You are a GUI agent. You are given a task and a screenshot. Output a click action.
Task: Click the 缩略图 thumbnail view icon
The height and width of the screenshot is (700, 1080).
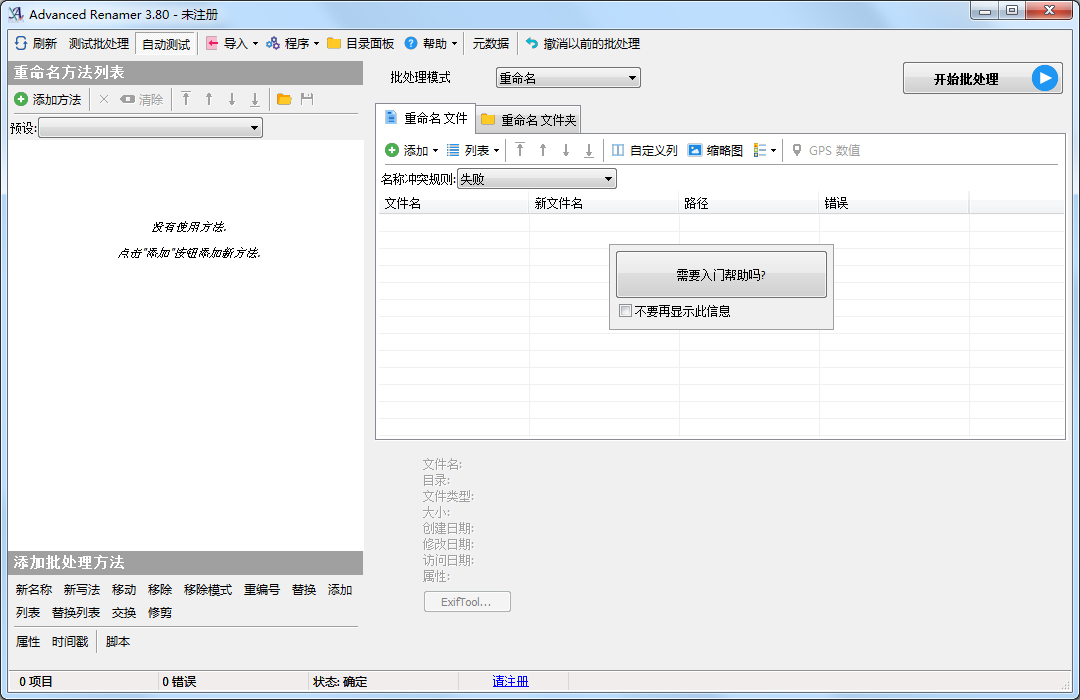click(695, 151)
